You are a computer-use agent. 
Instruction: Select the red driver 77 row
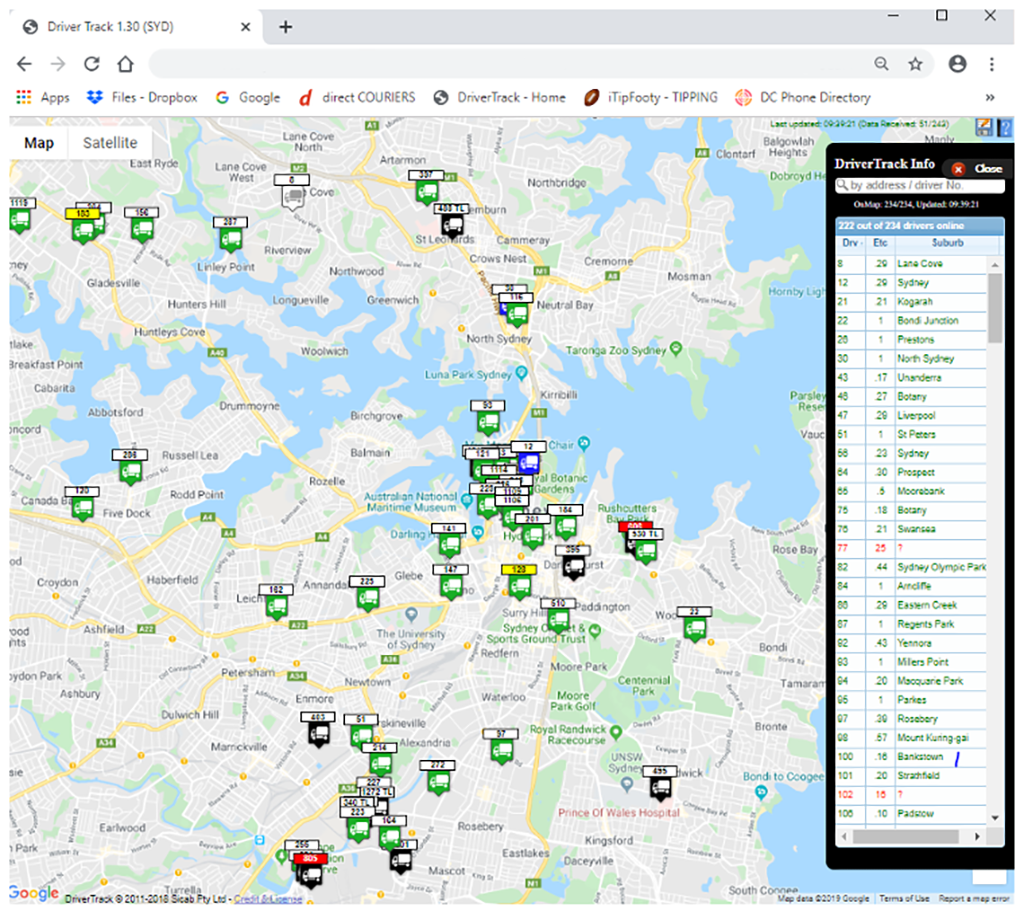tap(911, 549)
